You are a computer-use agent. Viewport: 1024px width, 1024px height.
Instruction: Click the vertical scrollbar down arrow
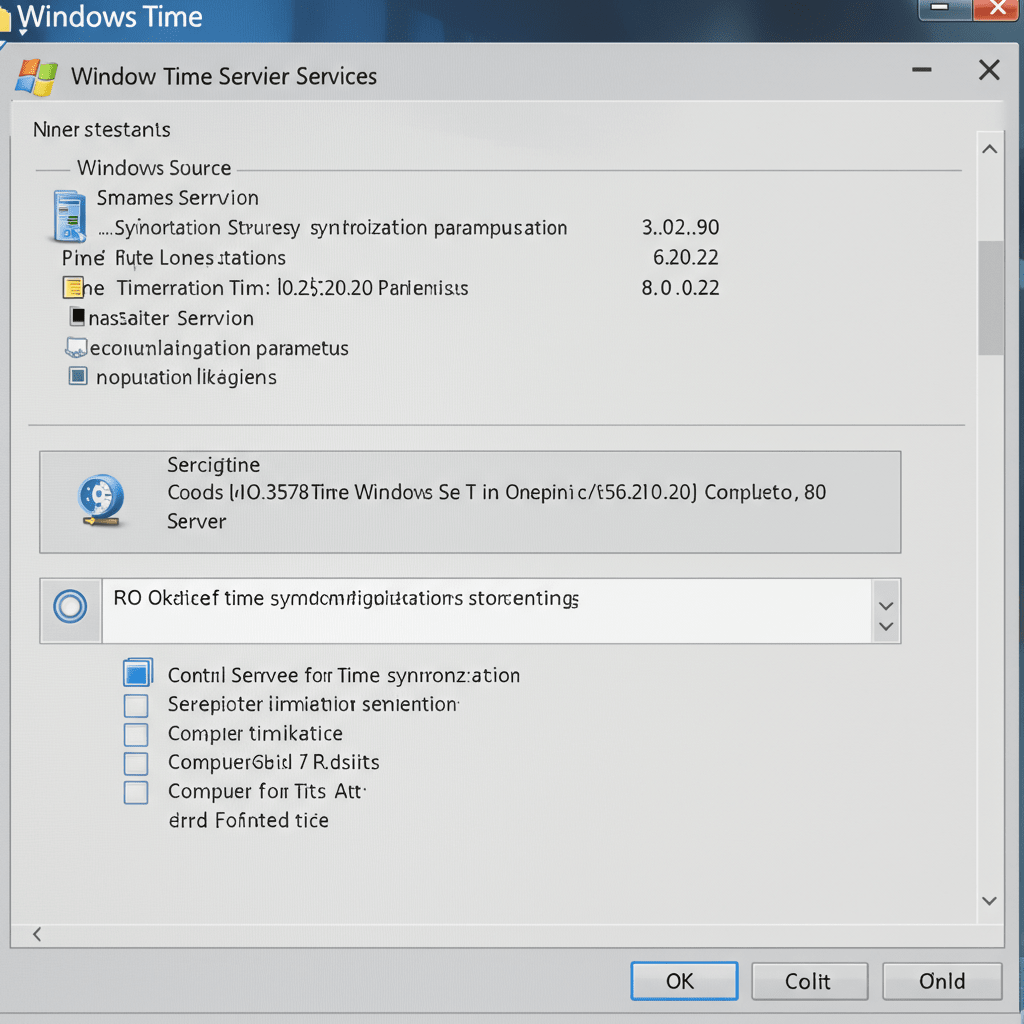tap(990, 901)
